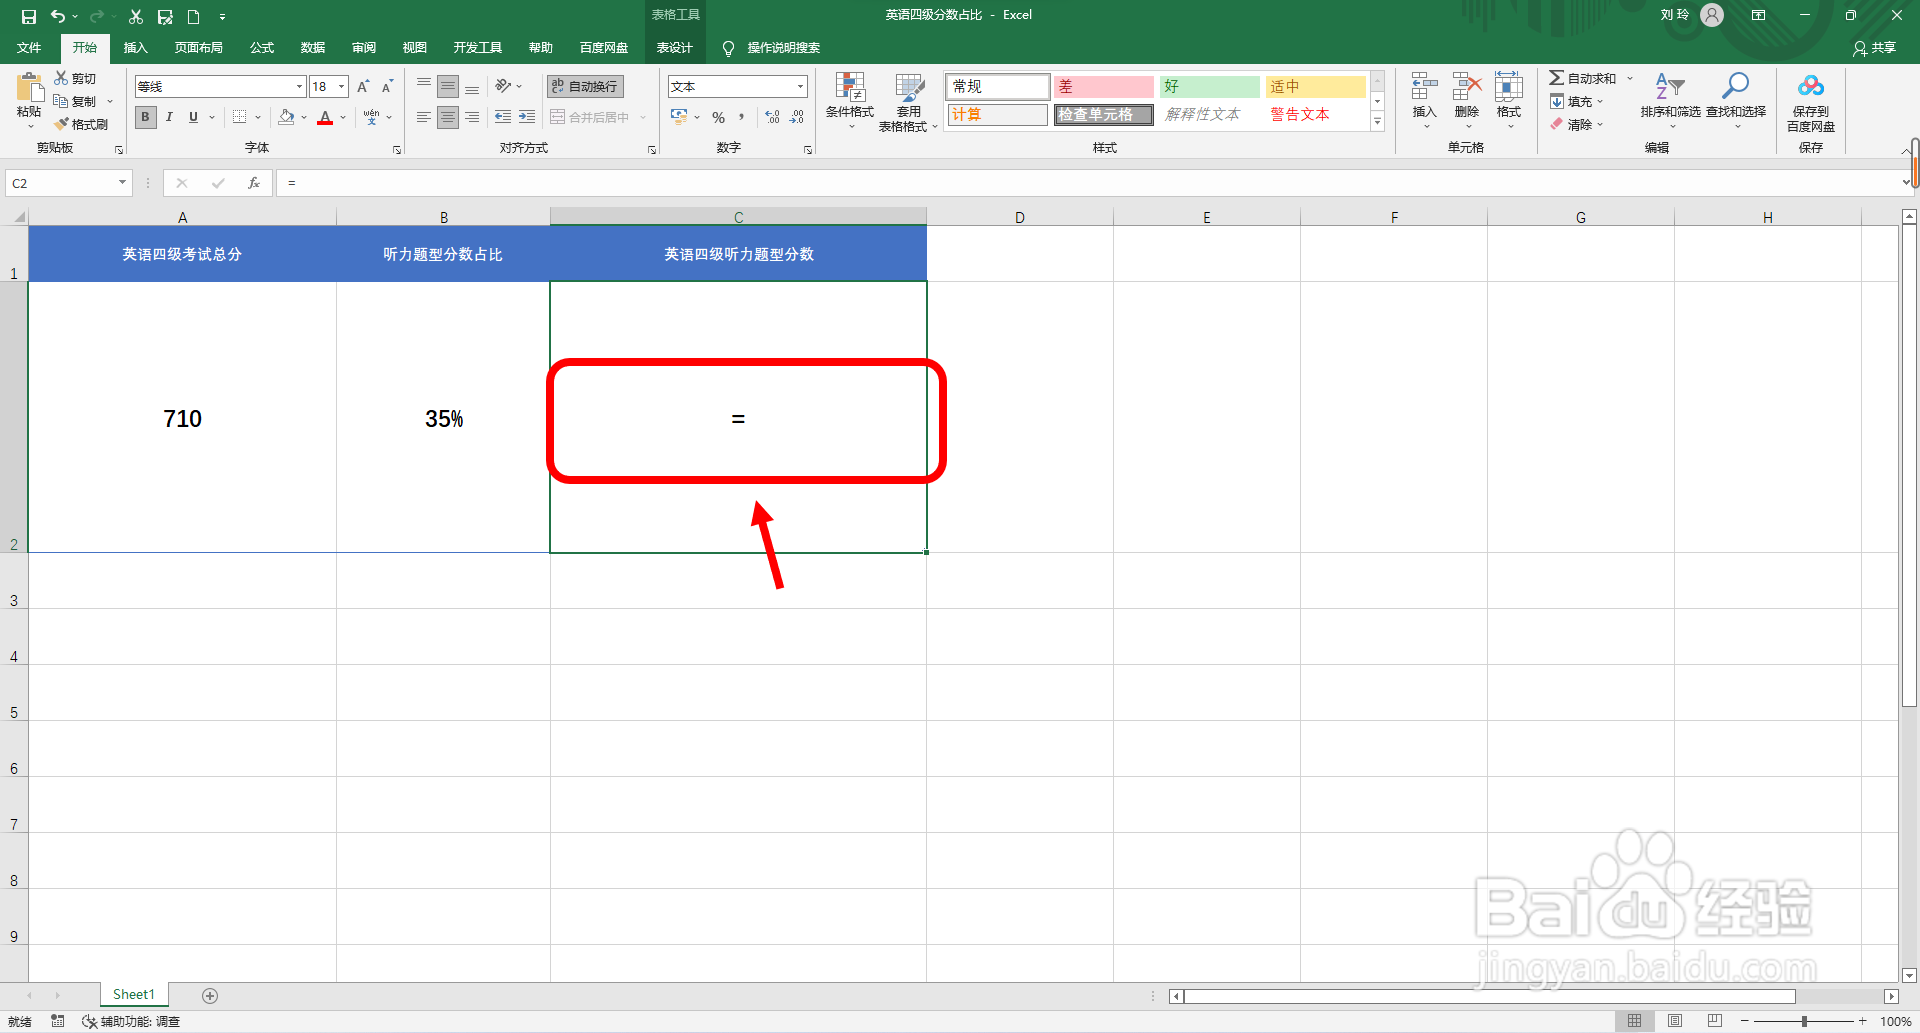This screenshot has width=1920, height=1033.
Task: Click in the formula bar input
Action: click(x=1090, y=183)
